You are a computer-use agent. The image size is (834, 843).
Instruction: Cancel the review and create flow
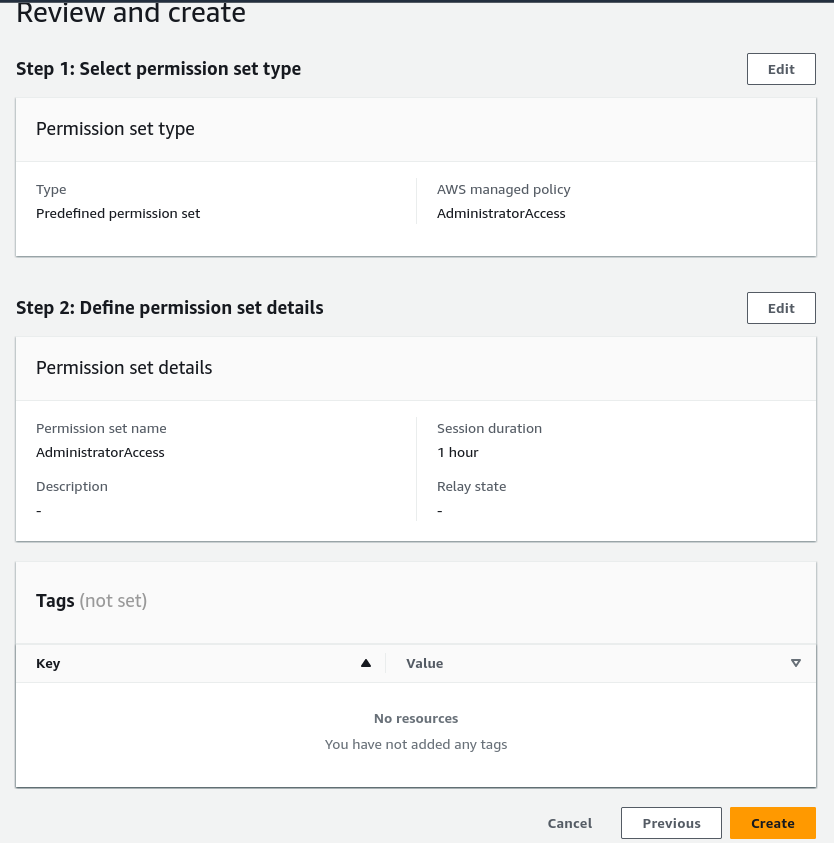click(x=569, y=822)
